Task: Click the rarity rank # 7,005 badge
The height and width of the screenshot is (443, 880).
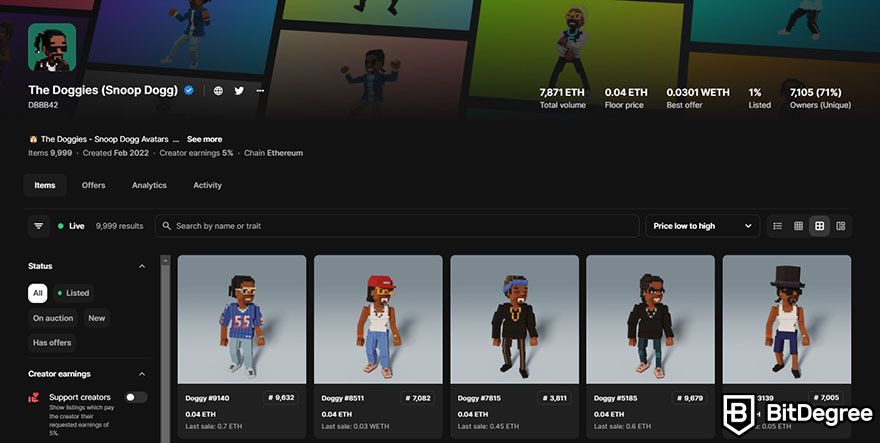Action: point(826,398)
